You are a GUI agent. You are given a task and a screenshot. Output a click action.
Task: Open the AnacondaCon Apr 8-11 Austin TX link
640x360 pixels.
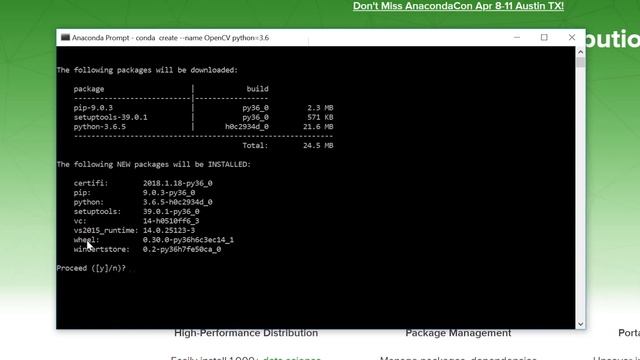pos(458,6)
